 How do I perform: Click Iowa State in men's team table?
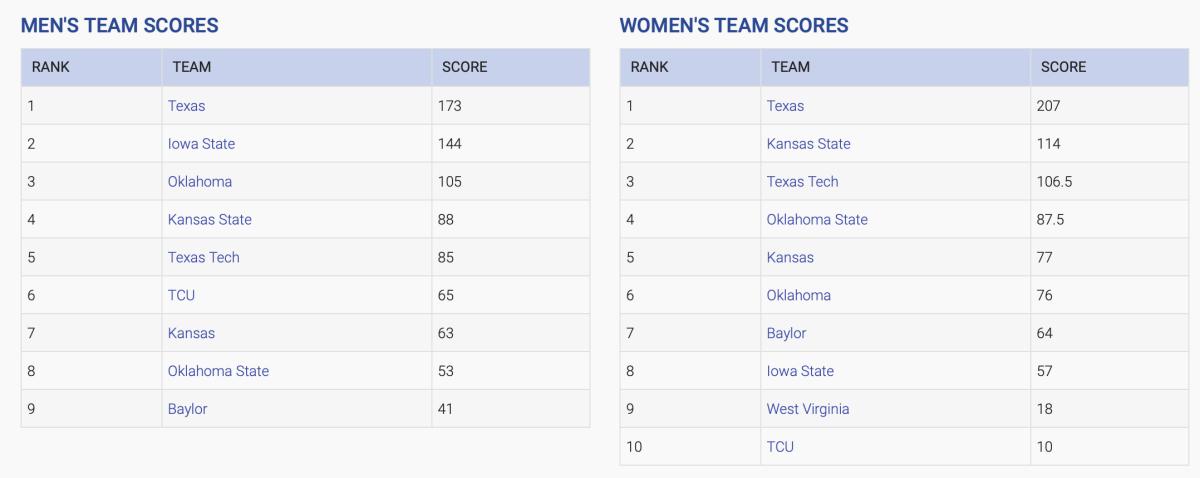tap(201, 144)
